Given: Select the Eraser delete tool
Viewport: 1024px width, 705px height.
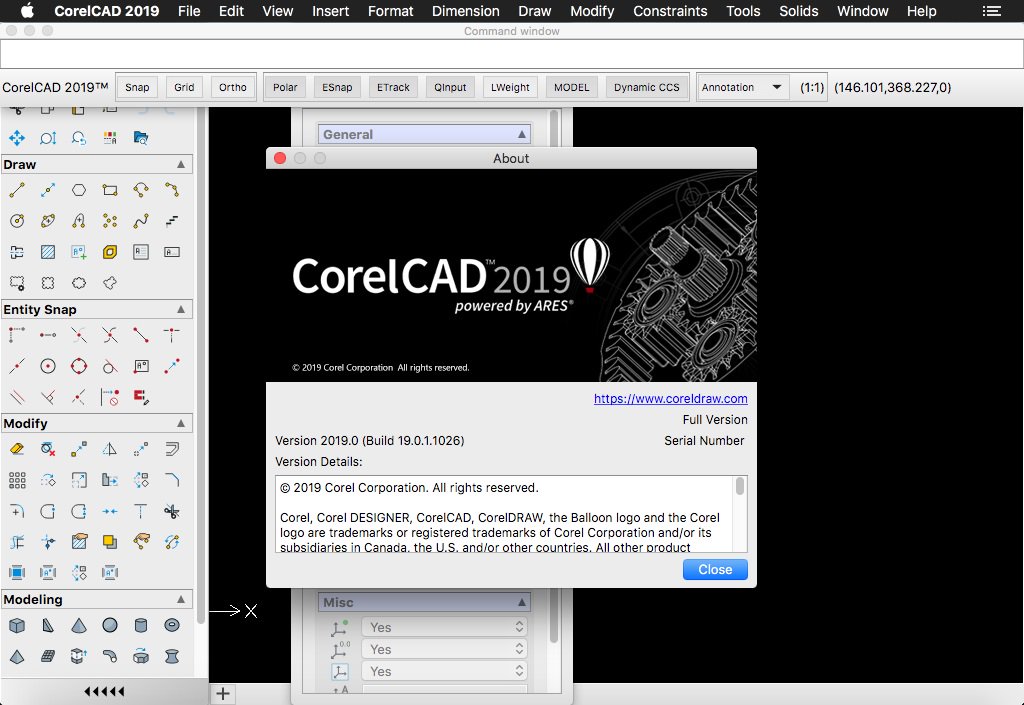Looking at the screenshot, I should [17, 449].
